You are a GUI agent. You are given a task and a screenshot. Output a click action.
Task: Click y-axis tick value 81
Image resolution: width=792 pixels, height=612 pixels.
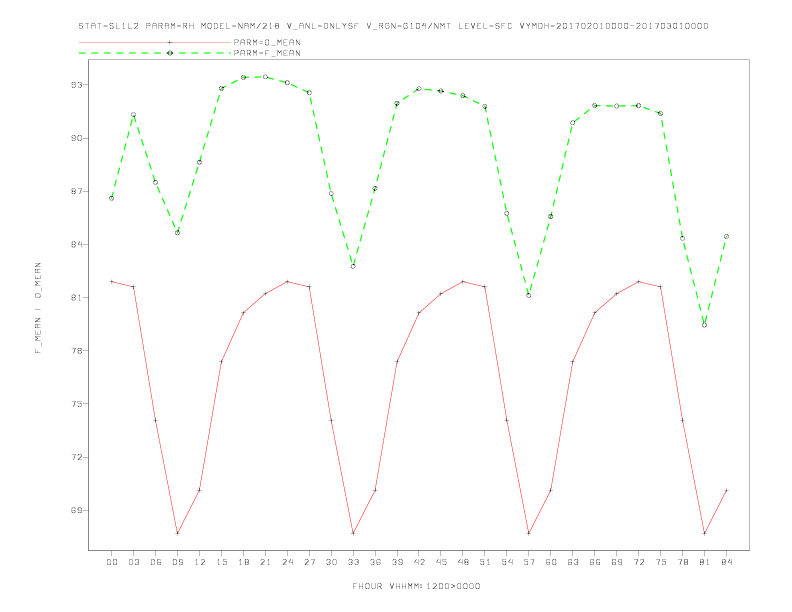(x=76, y=297)
